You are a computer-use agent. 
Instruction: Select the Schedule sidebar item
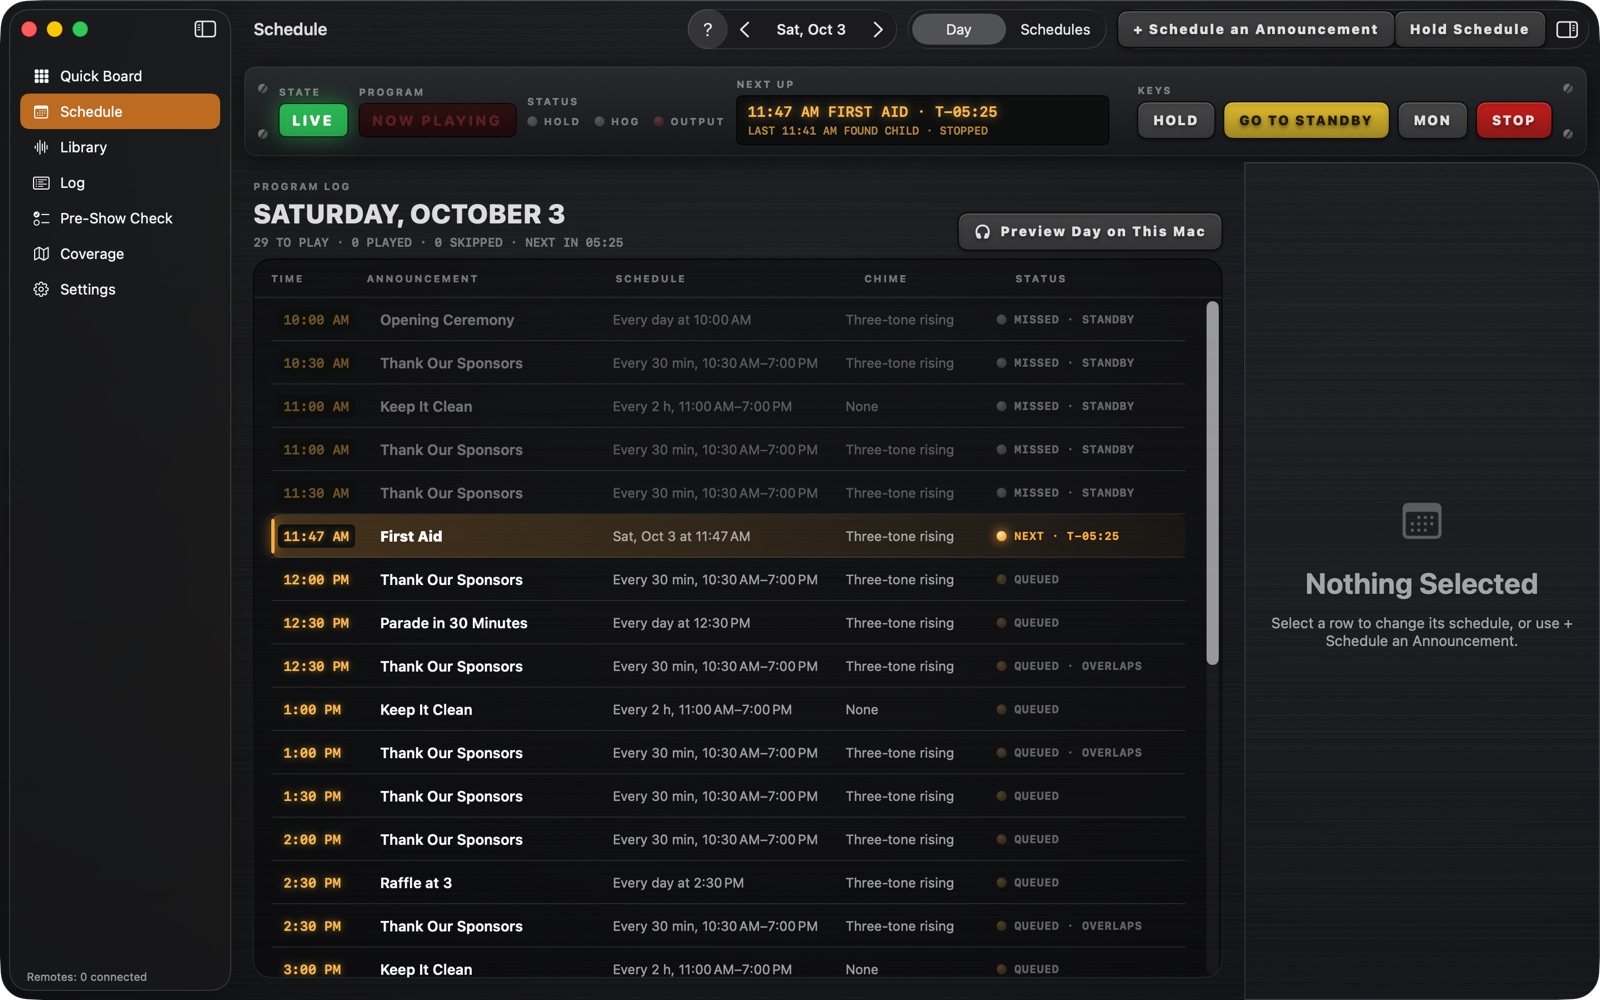click(x=120, y=111)
